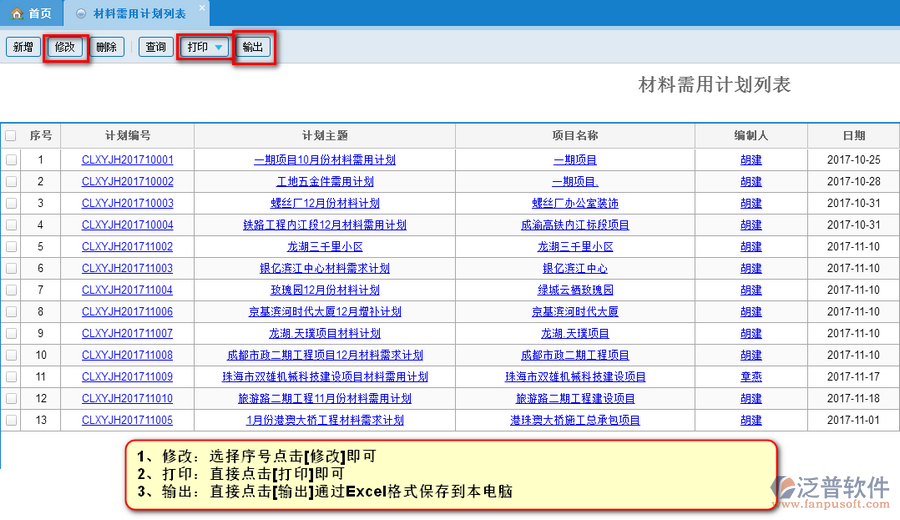Check the checkbox for row 11
The image size is (900, 520).
click(11, 377)
